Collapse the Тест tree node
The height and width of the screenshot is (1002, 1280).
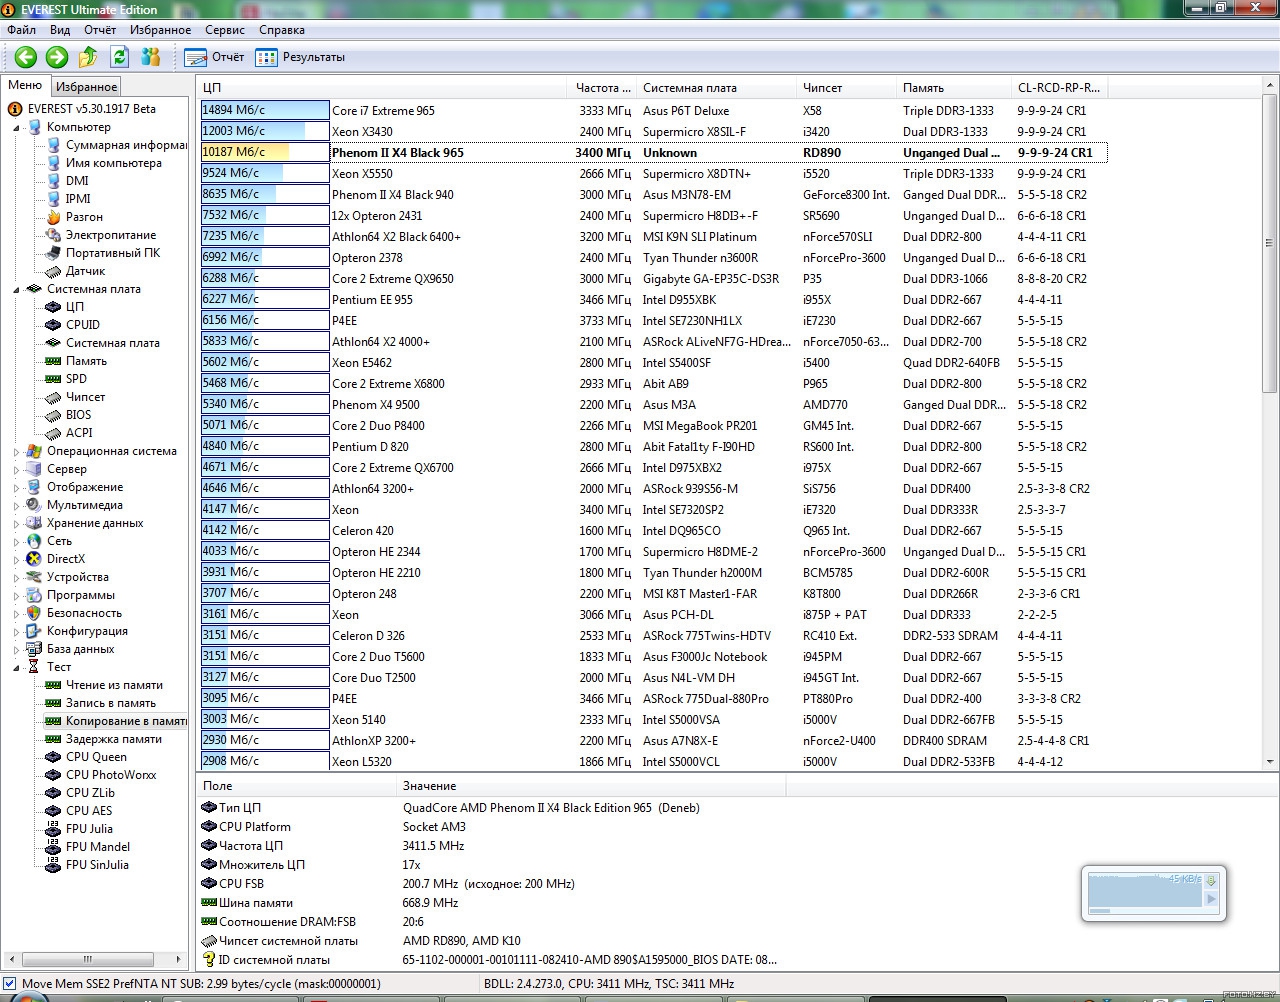(16, 668)
